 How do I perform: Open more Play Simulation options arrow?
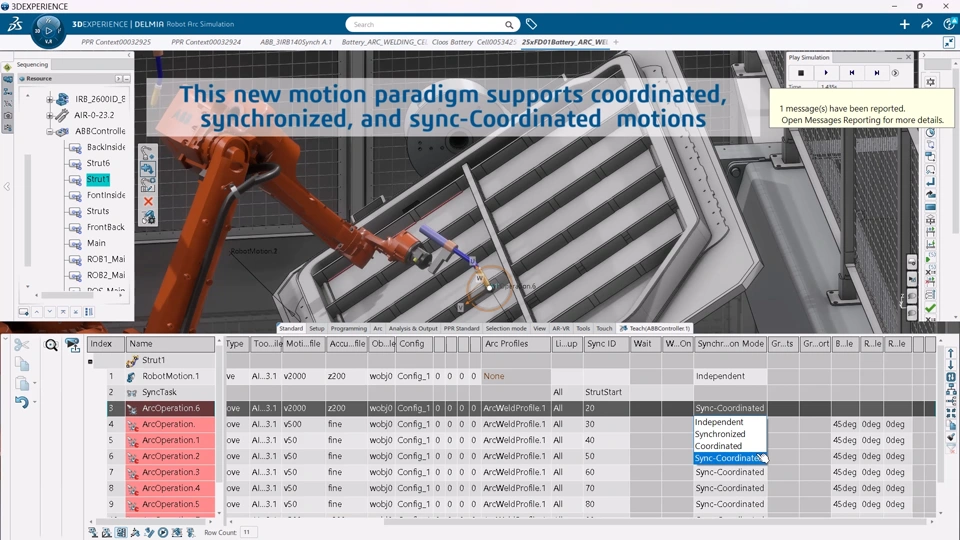click(x=895, y=73)
